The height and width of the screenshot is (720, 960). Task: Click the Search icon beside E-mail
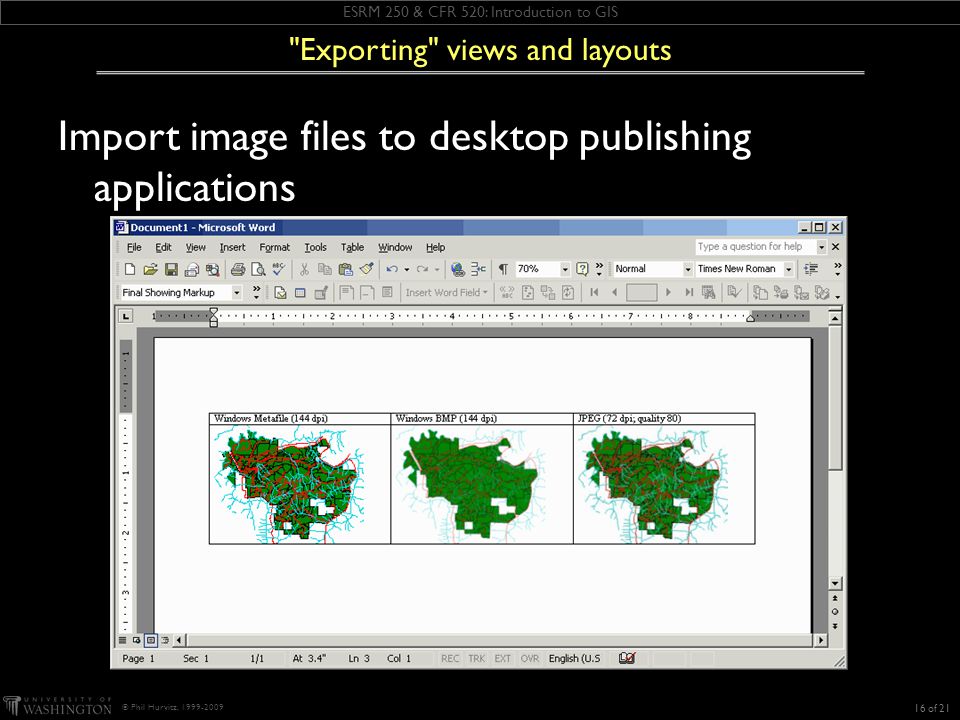212,269
